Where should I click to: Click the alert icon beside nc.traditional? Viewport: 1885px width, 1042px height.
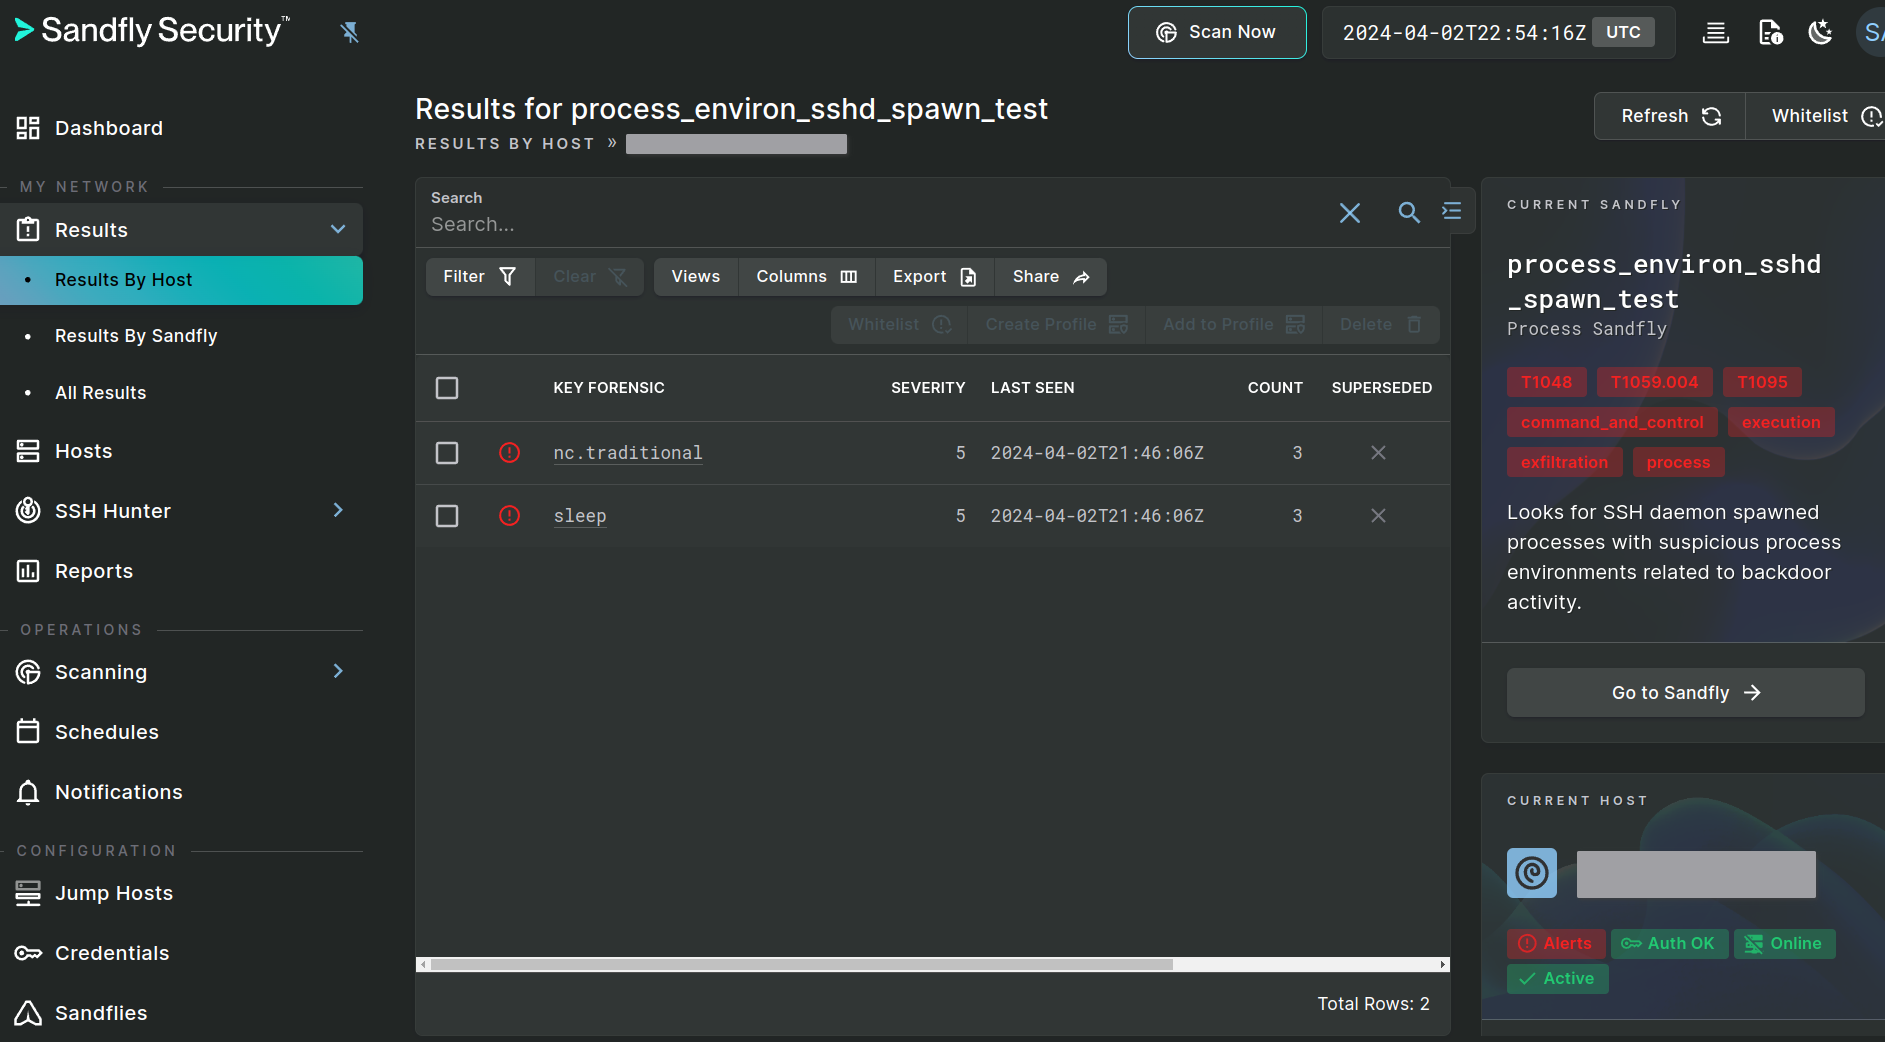[509, 452]
